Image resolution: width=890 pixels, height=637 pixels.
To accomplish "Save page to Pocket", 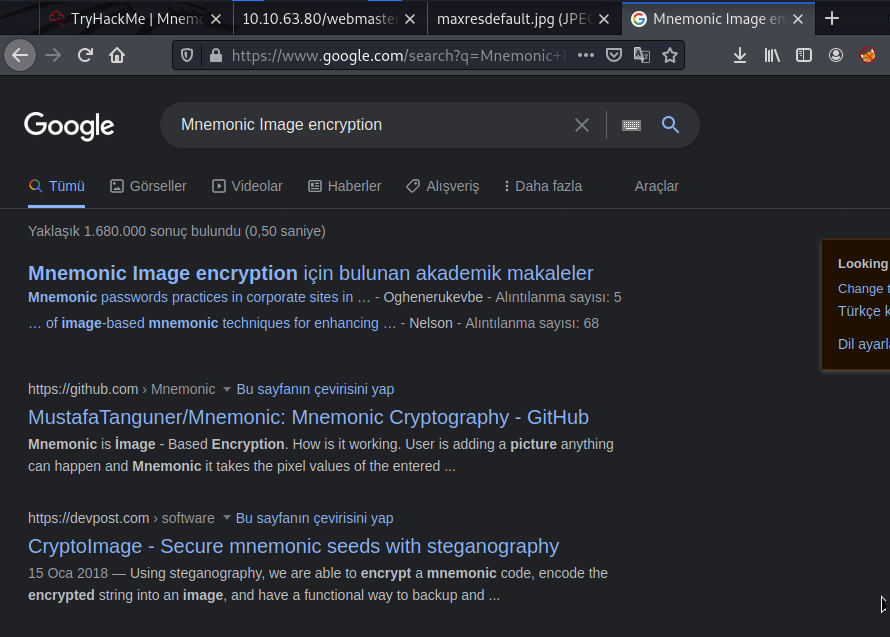I will click(x=614, y=55).
